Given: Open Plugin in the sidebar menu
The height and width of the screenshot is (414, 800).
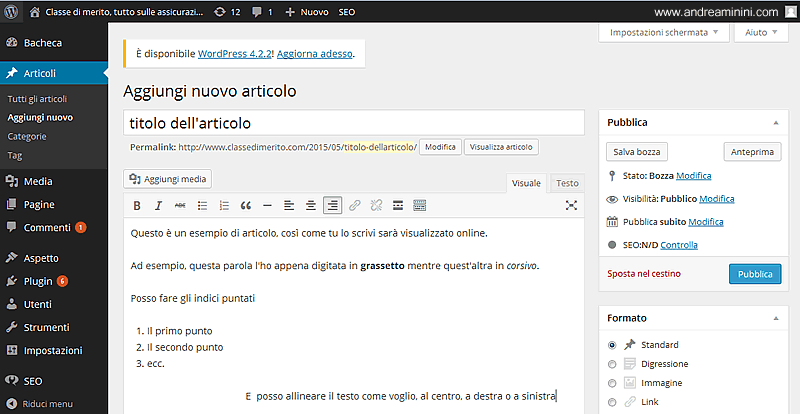Looking at the screenshot, I should tap(38, 281).
